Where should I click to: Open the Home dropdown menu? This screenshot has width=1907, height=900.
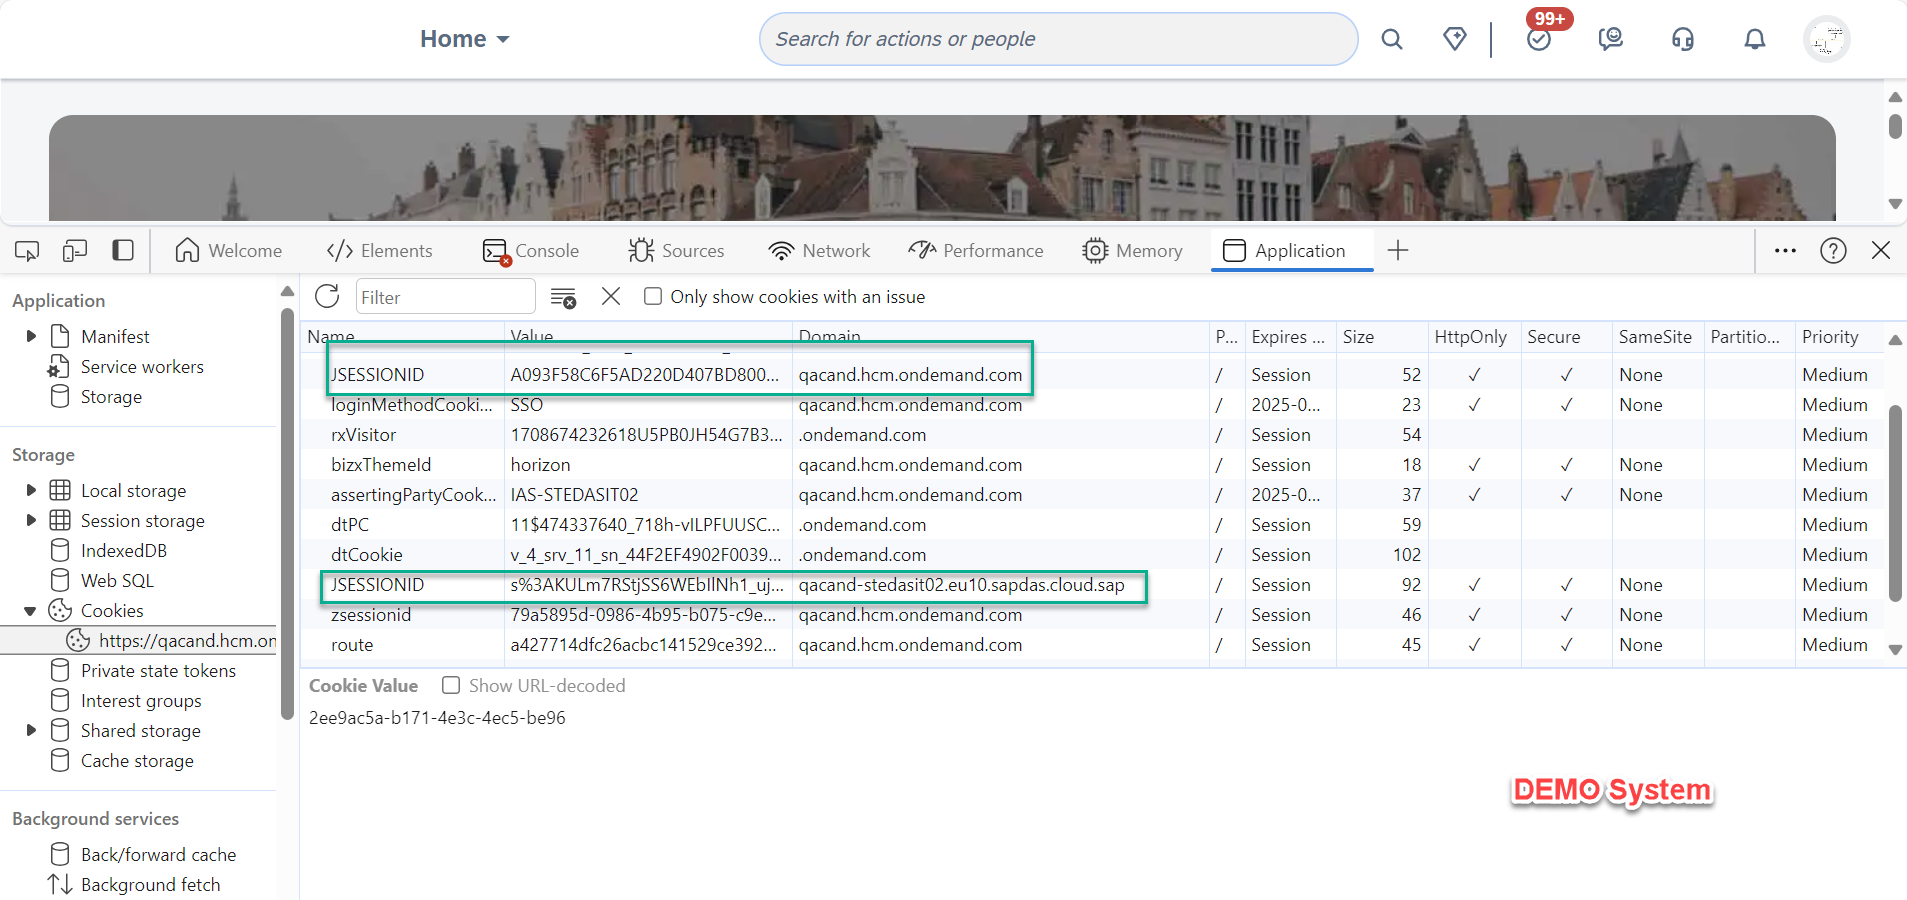click(x=464, y=39)
